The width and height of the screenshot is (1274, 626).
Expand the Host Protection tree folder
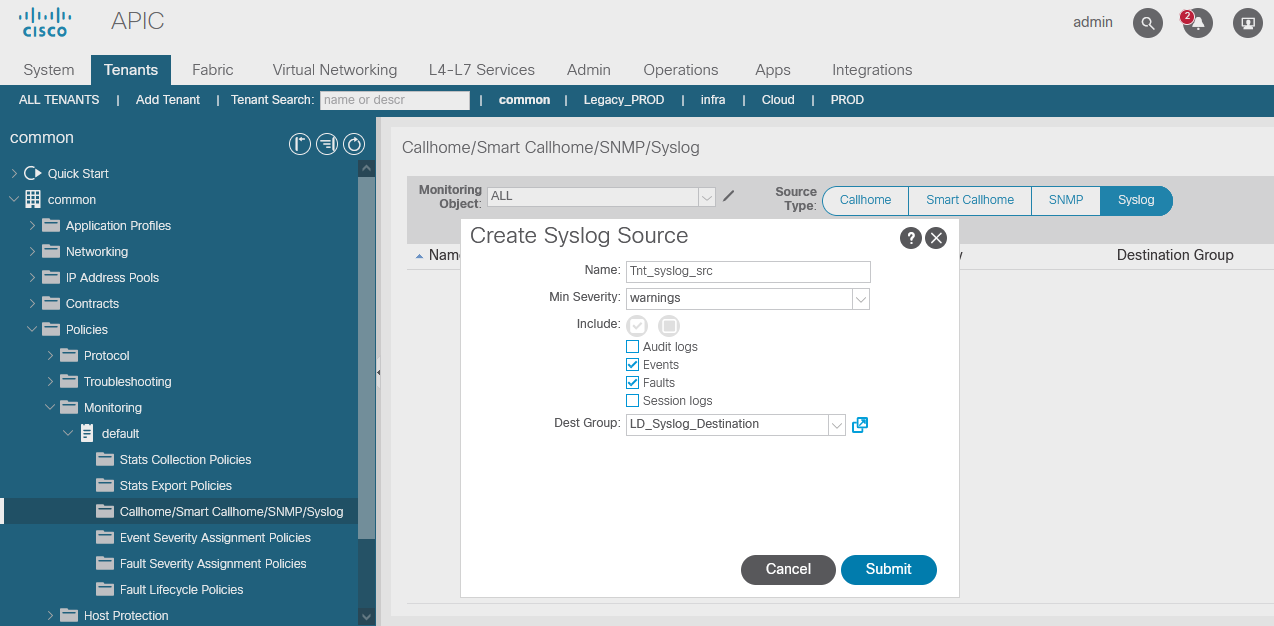tap(51, 616)
